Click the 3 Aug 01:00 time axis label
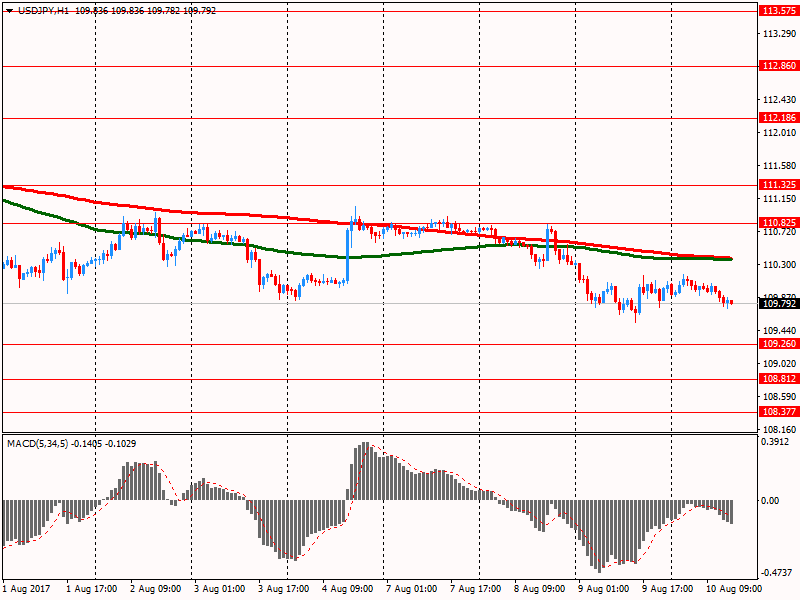 click(x=219, y=589)
